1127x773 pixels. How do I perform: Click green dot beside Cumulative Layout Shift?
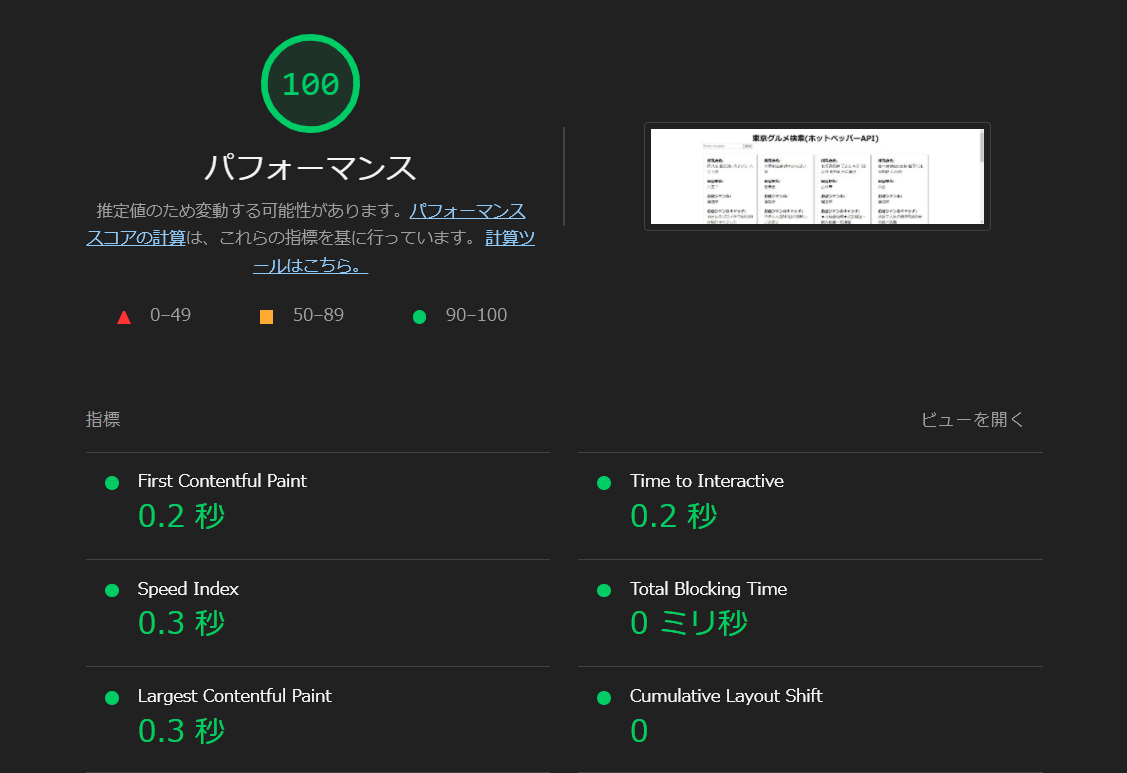coord(604,697)
